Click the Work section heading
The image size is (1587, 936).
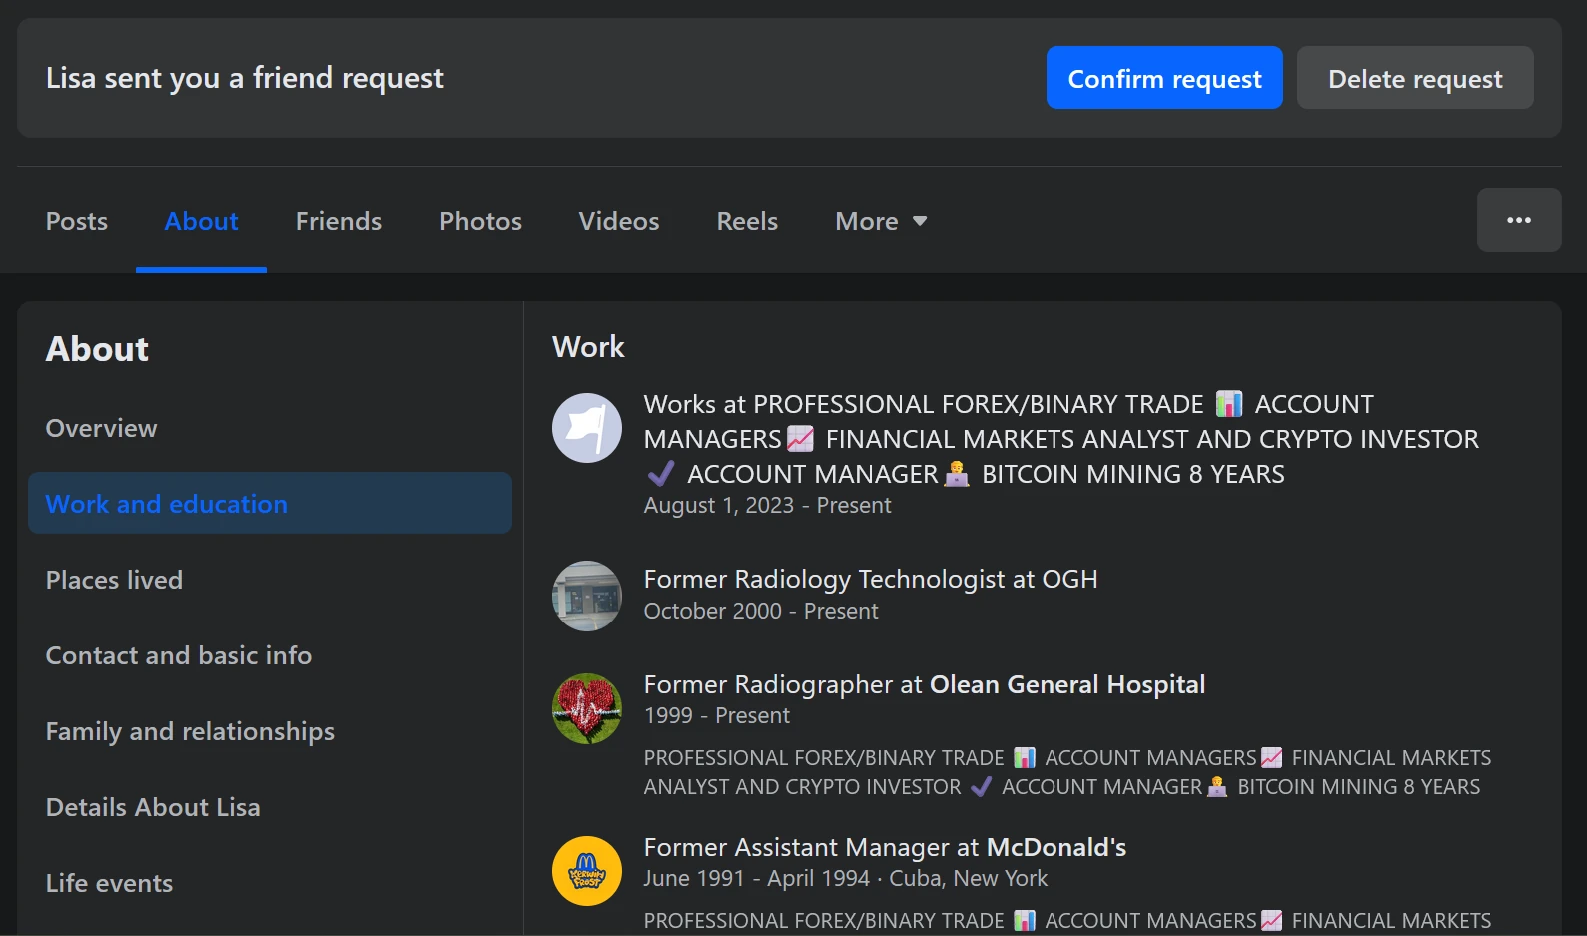click(588, 347)
